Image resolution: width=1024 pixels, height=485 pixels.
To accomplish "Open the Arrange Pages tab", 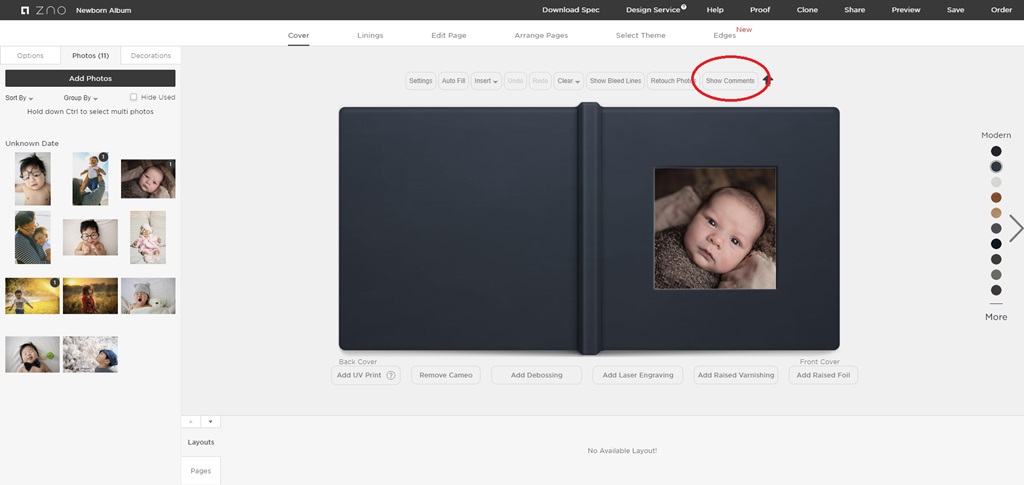I will (x=541, y=35).
